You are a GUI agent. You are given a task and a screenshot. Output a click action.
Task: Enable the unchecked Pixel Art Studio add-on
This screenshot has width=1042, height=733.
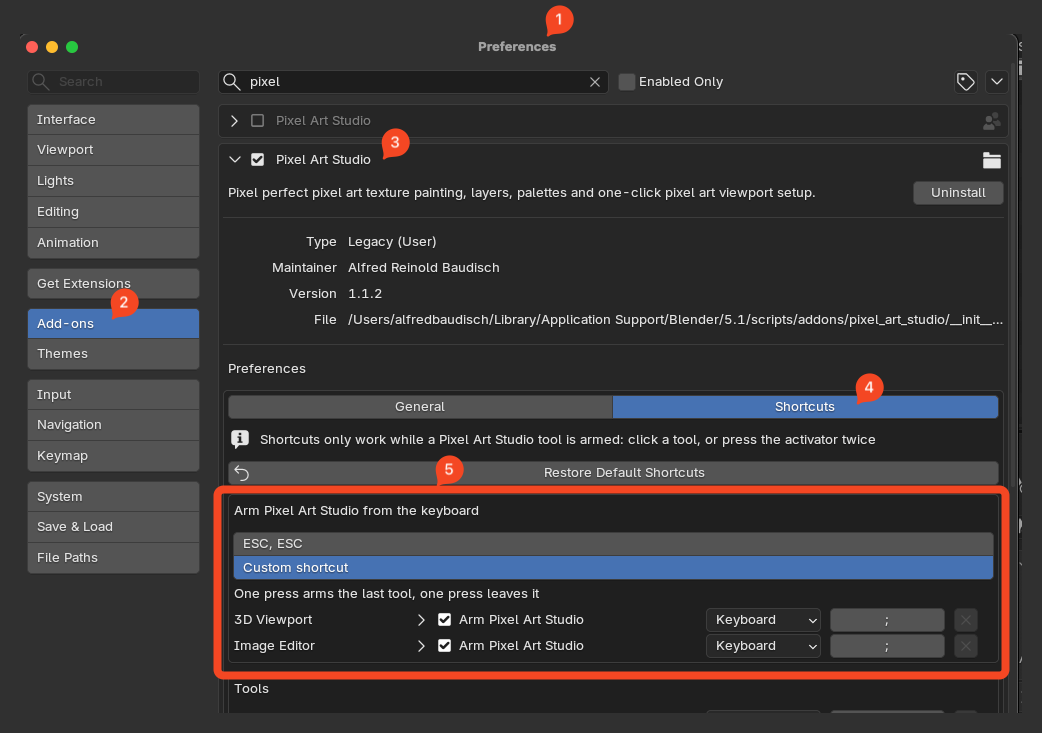(x=258, y=121)
